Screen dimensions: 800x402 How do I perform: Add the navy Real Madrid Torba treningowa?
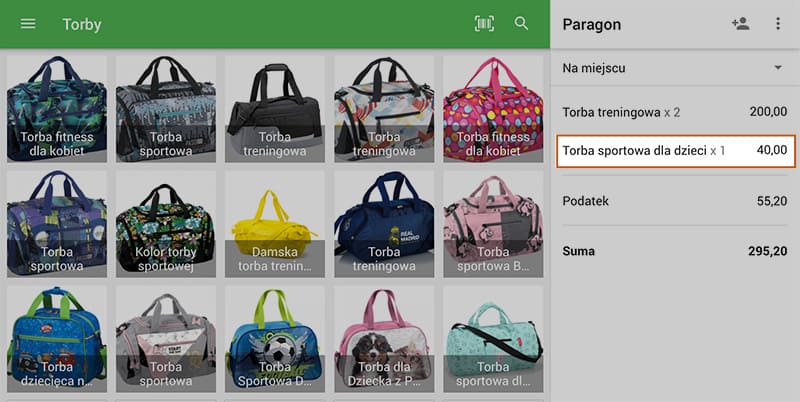pyautogui.click(x=384, y=223)
